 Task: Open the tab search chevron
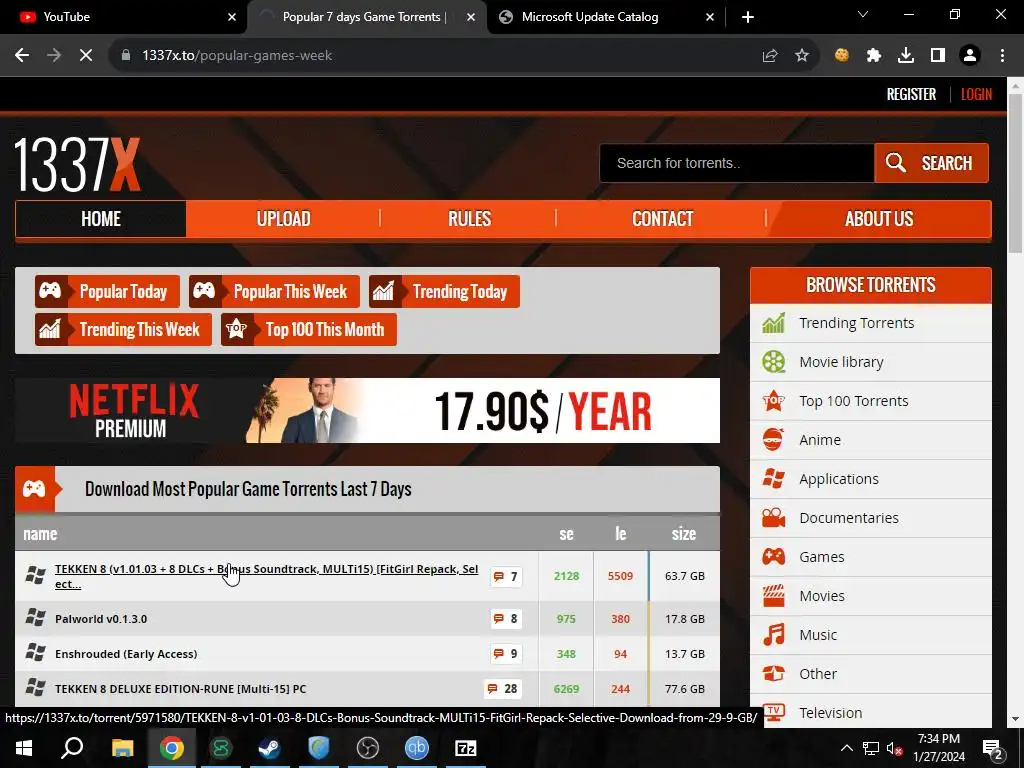pos(863,14)
